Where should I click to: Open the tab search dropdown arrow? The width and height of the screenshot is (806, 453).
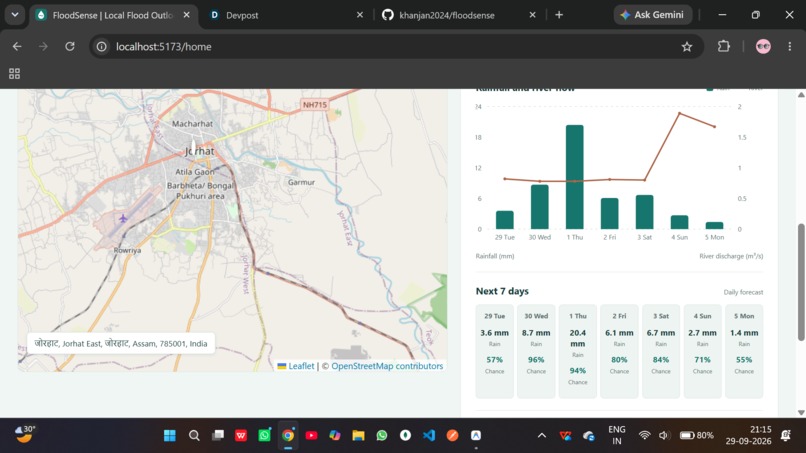pyautogui.click(x=15, y=15)
